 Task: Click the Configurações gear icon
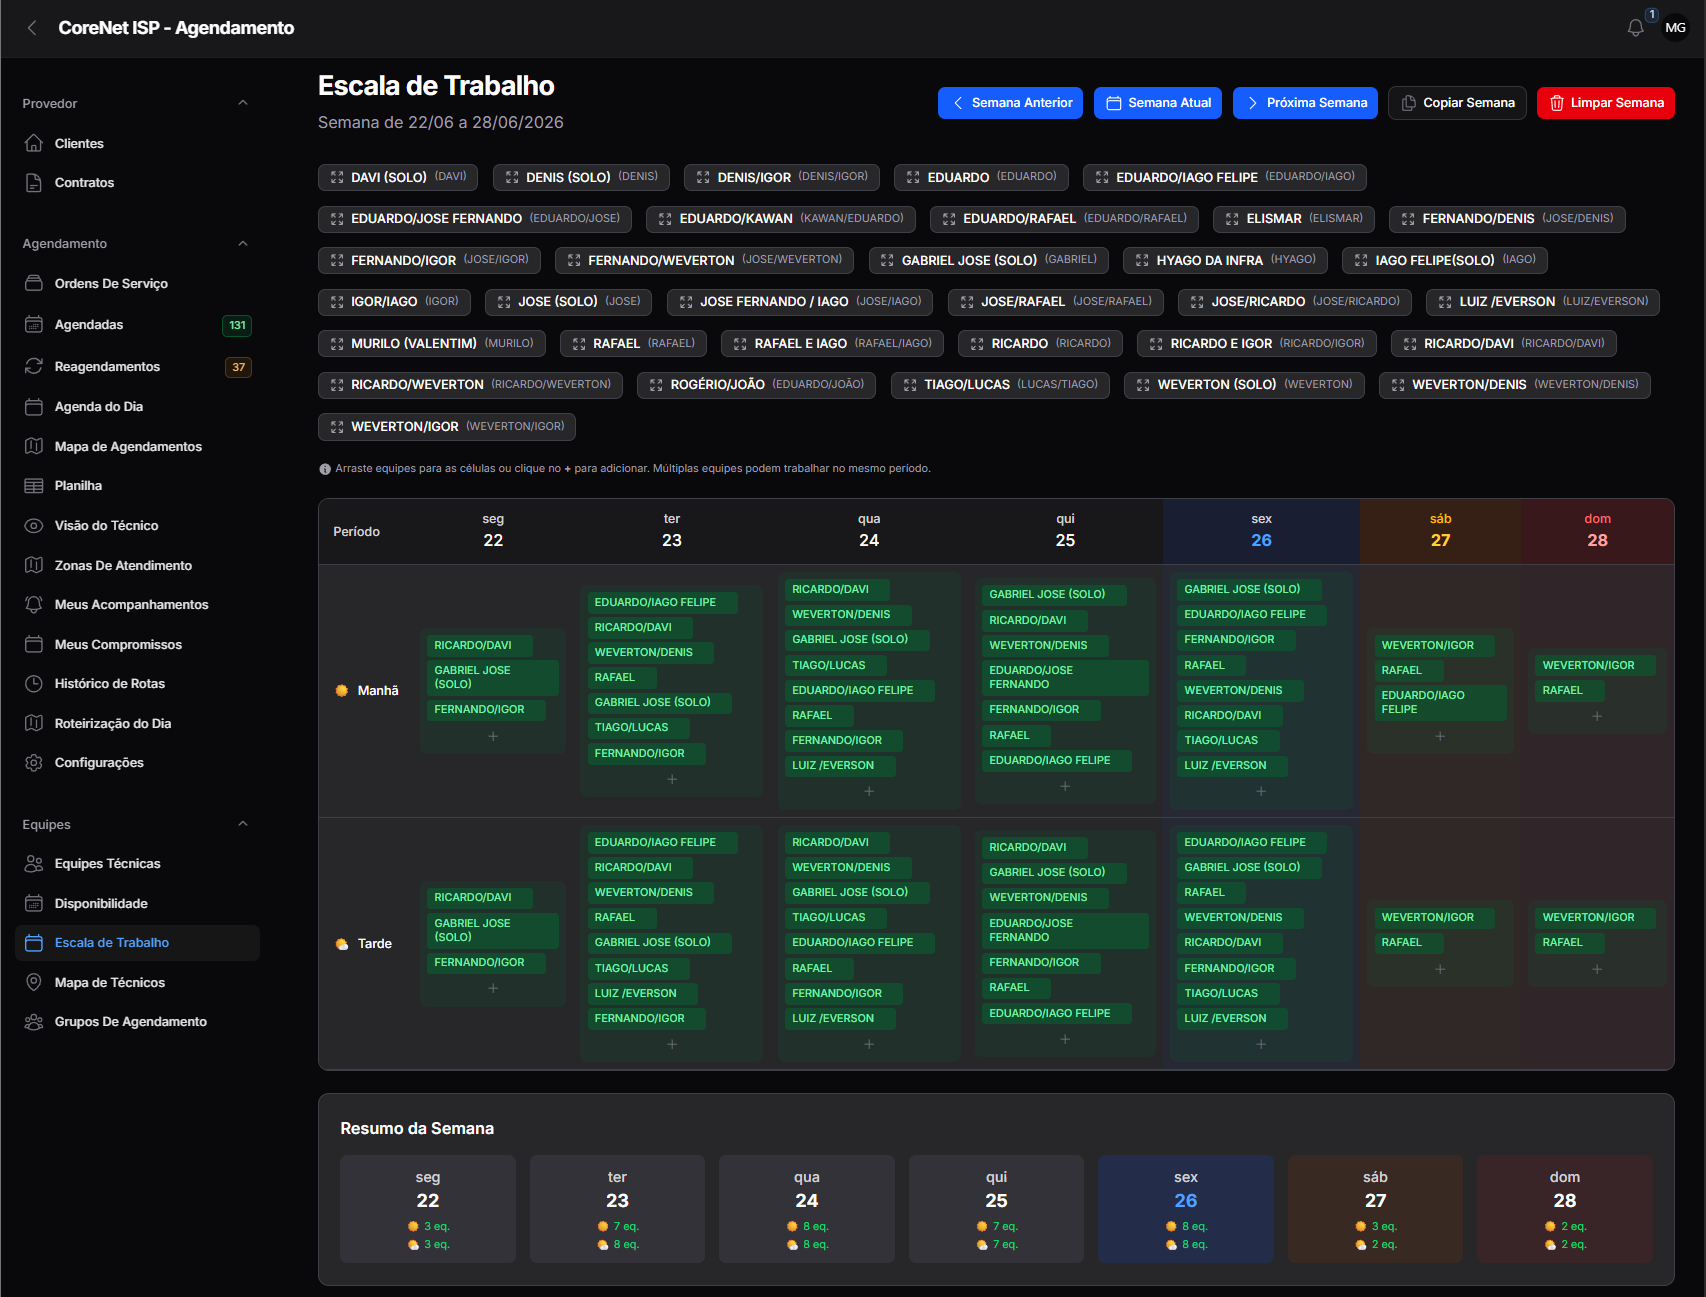click(34, 763)
